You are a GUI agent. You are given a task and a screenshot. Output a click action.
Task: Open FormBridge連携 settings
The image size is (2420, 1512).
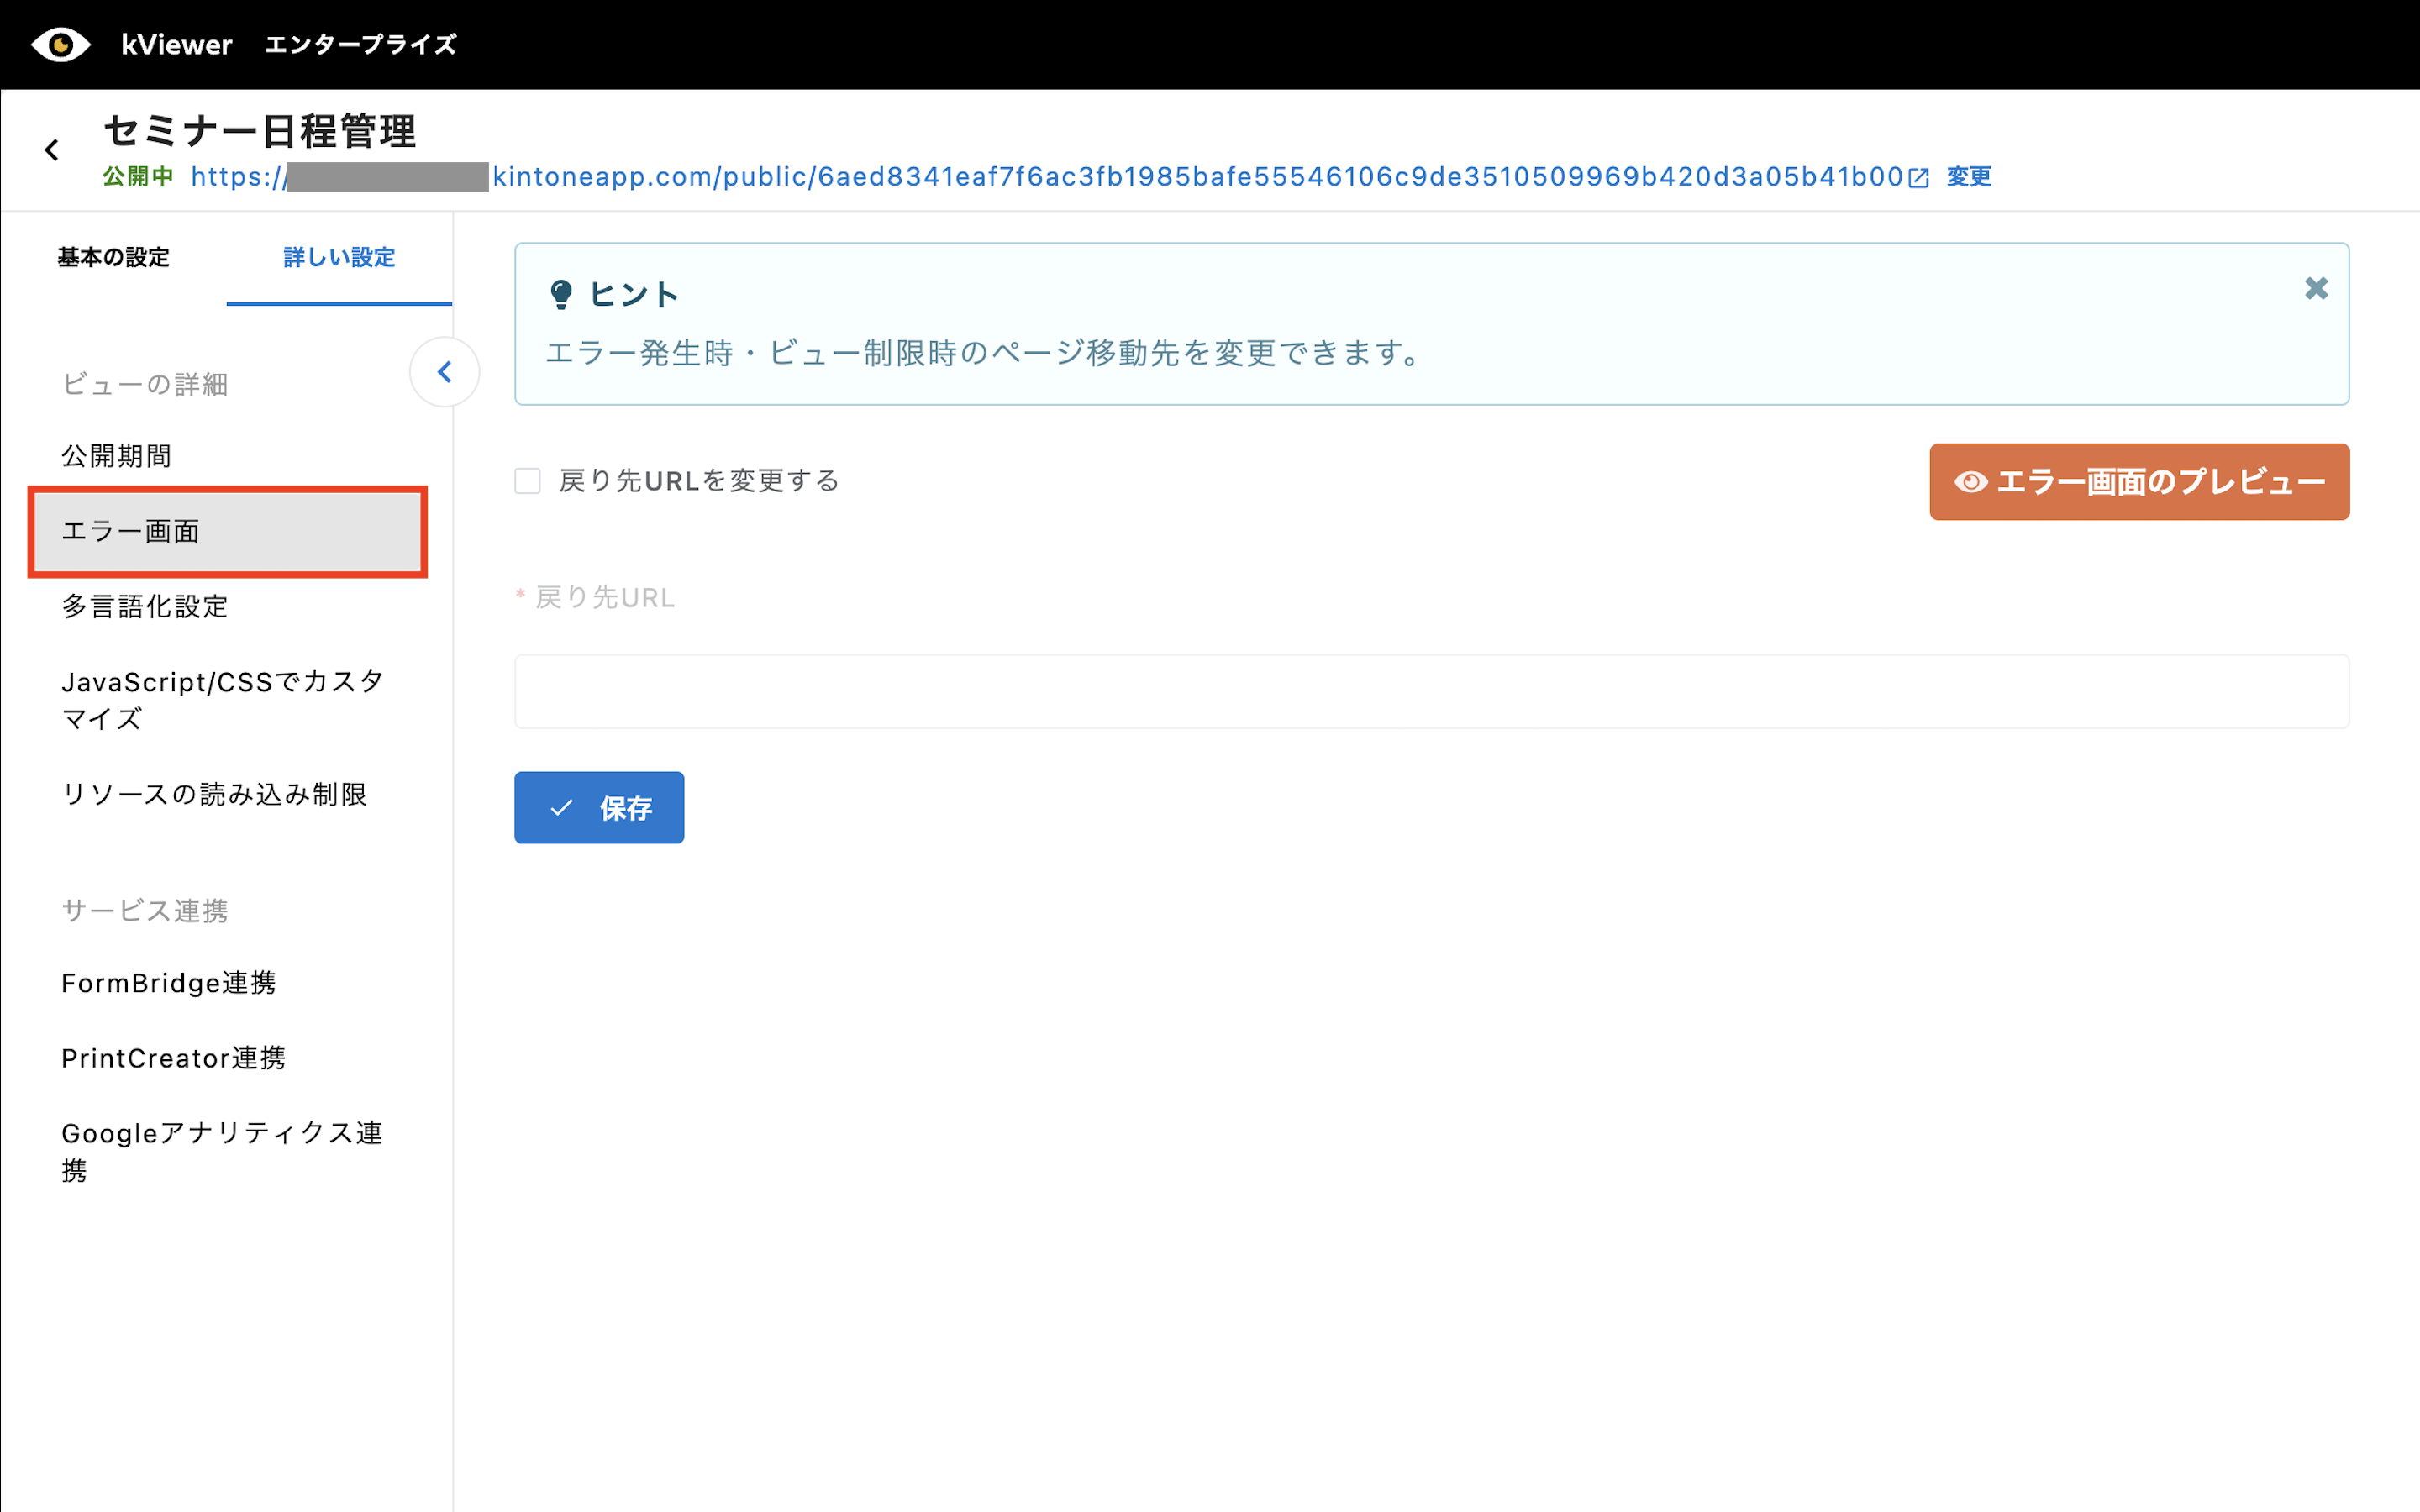pyautogui.click(x=168, y=983)
